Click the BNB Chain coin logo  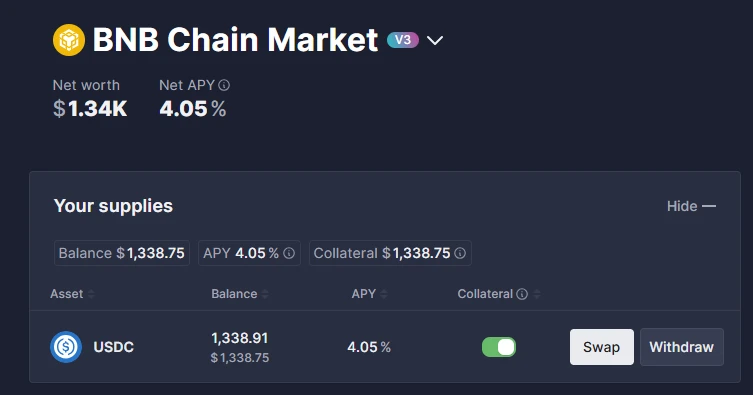coord(69,40)
